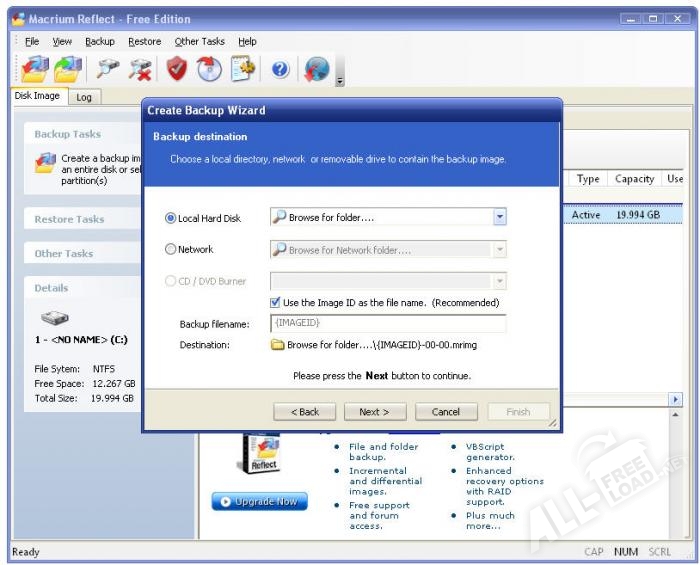The width and height of the screenshot is (700, 565).
Task: Click the Create a backup image task link
Action: pyautogui.click(x=101, y=170)
